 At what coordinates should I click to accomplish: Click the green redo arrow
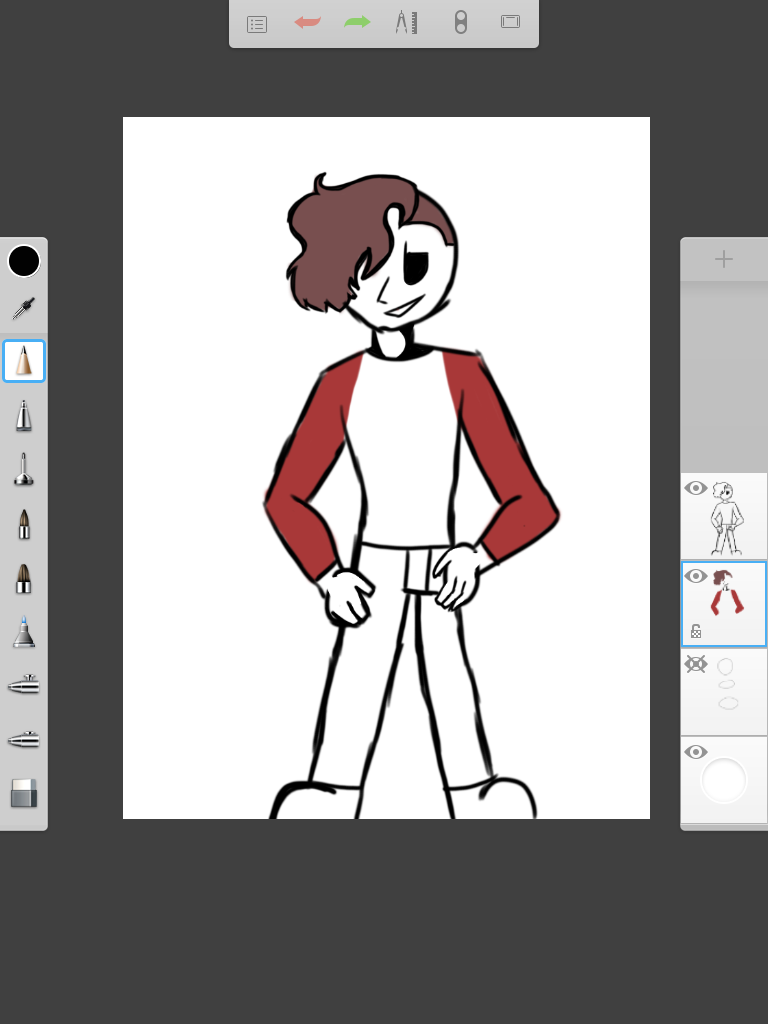[357, 22]
